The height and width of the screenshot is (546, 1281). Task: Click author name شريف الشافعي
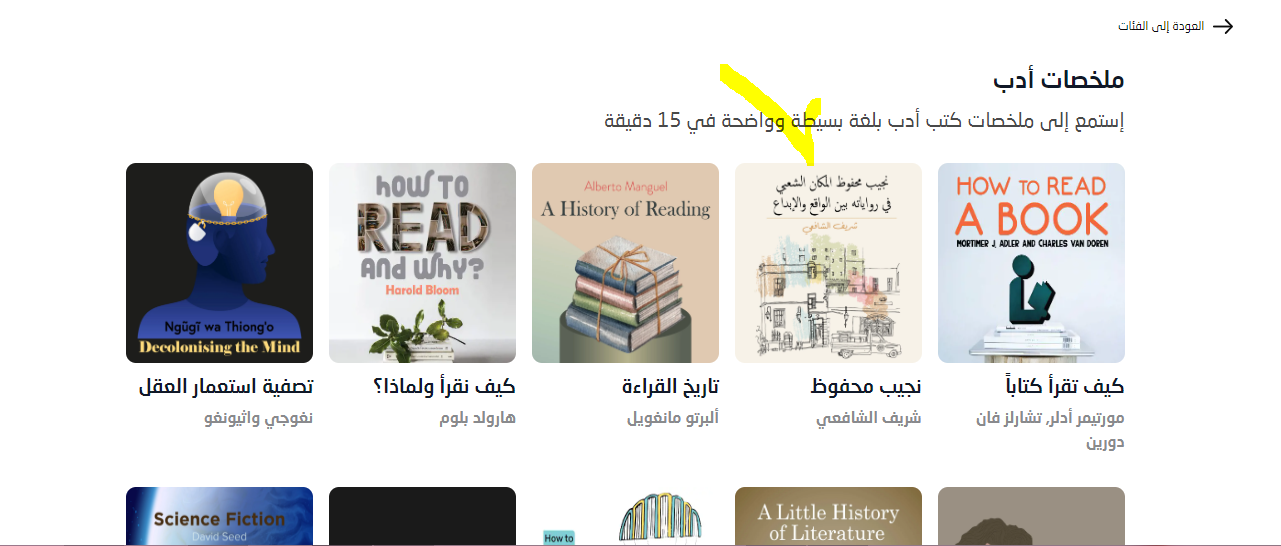pos(868,418)
